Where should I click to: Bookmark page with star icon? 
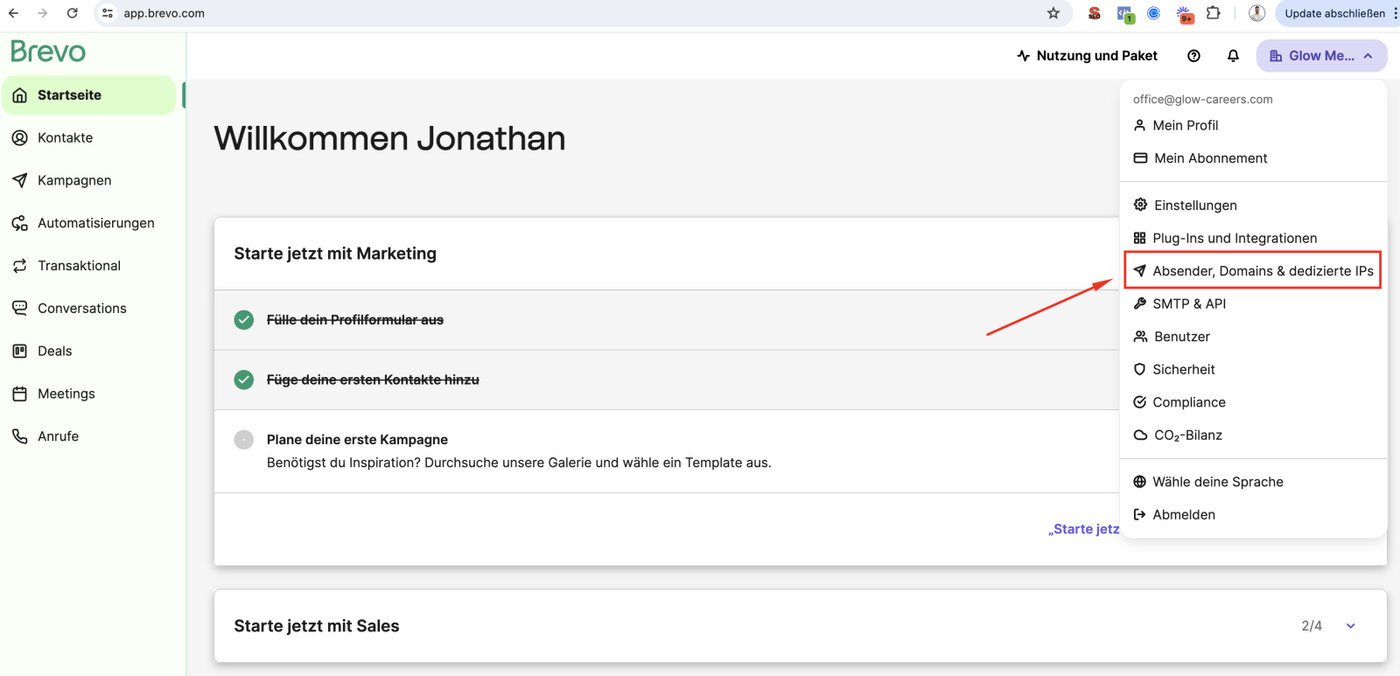(x=1053, y=13)
